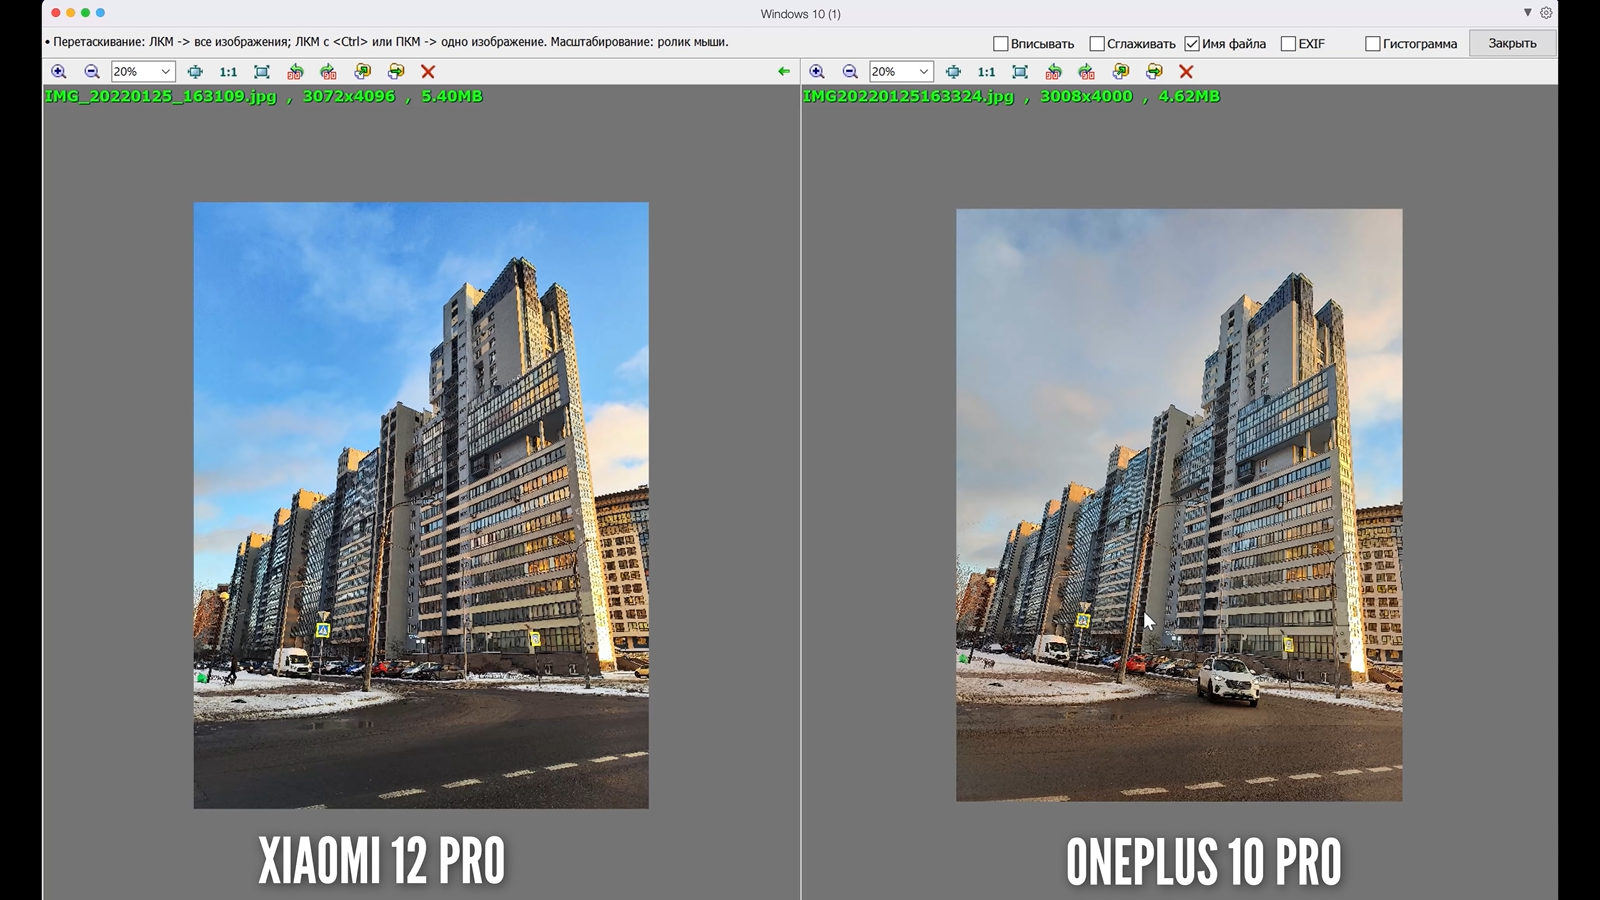The height and width of the screenshot is (900, 1600).
Task: Rotate left image 90 degrees counterclockwise
Action: 295,72
